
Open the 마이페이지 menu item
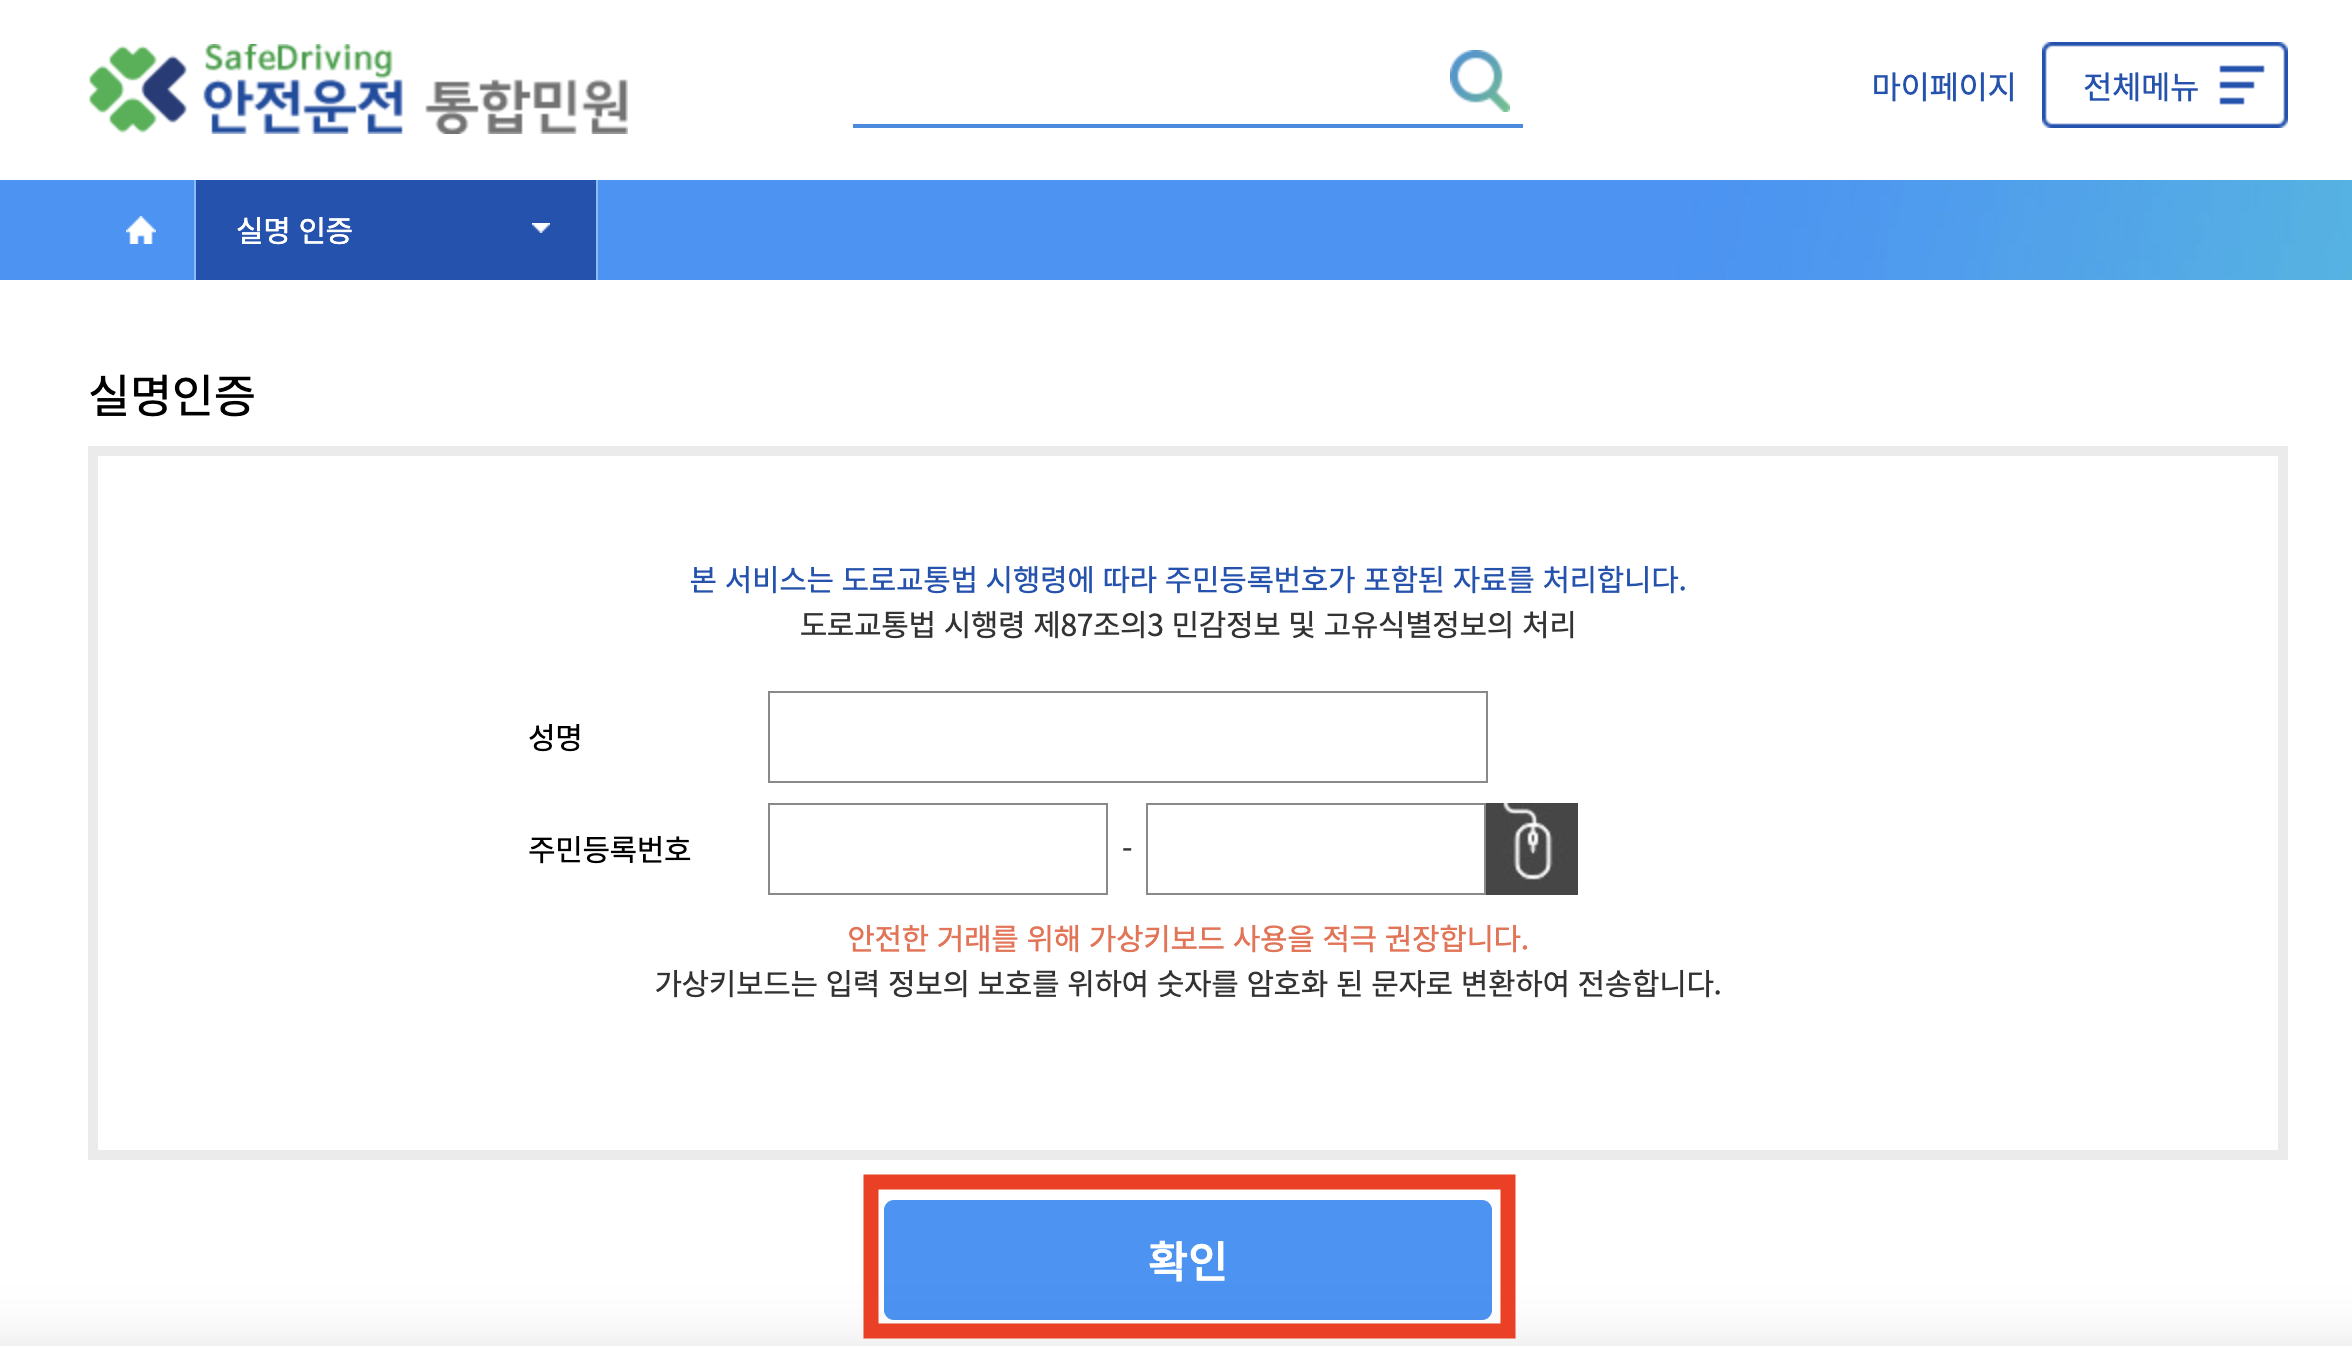pos(1944,88)
